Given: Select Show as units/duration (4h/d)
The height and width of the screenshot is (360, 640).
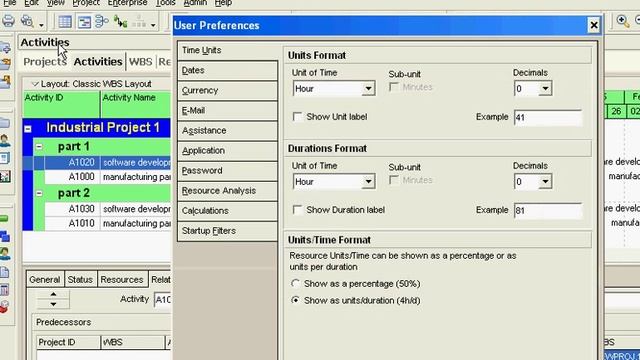Looking at the screenshot, I should coord(296,300).
